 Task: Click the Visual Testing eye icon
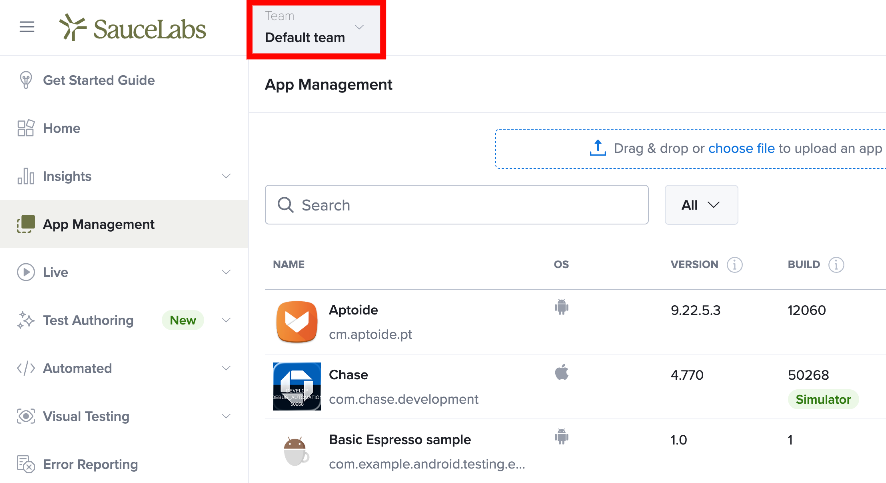(25, 416)
